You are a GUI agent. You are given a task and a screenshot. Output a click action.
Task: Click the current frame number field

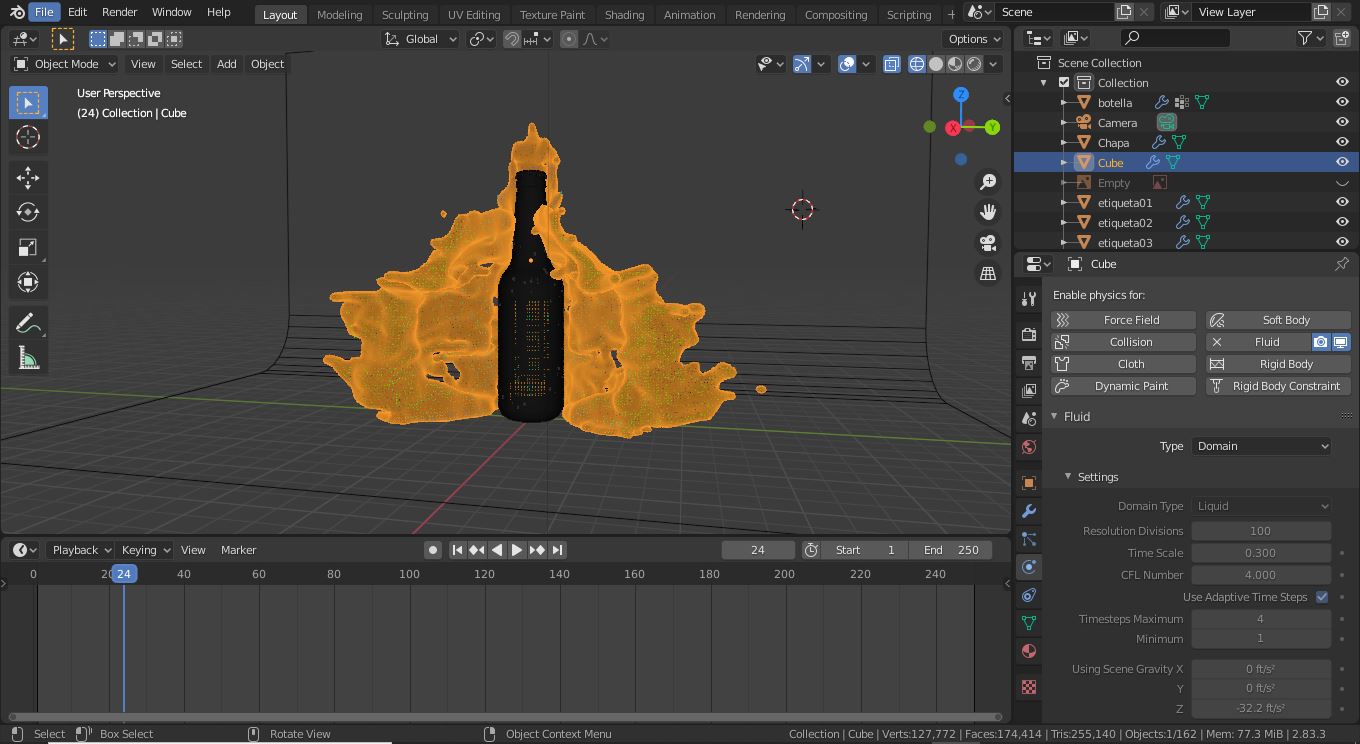[x=758, y=550]
